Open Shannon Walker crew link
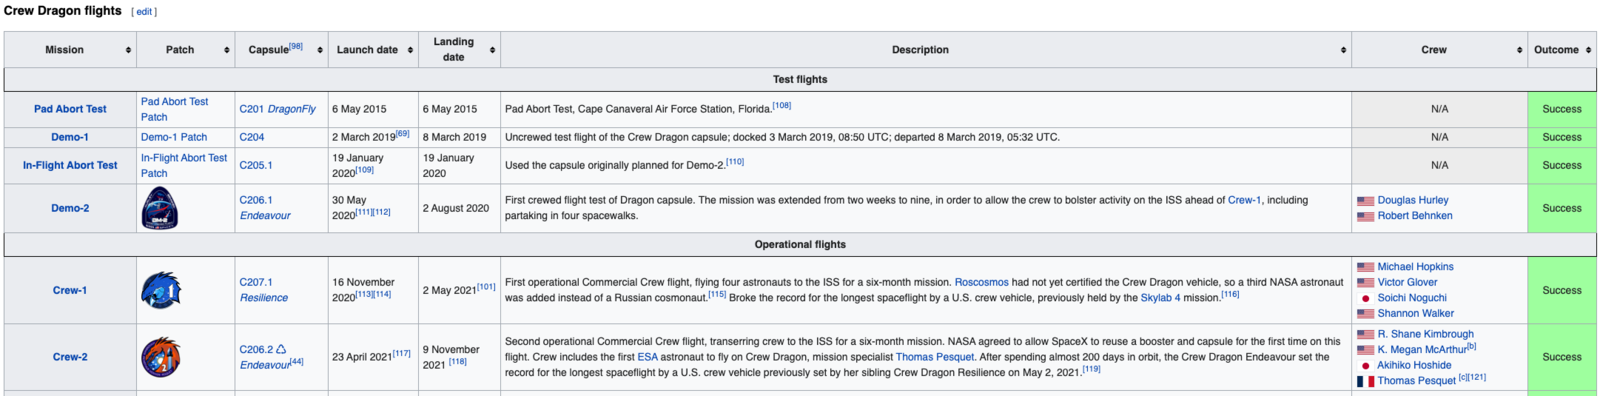 click(x=1416, y=313)
